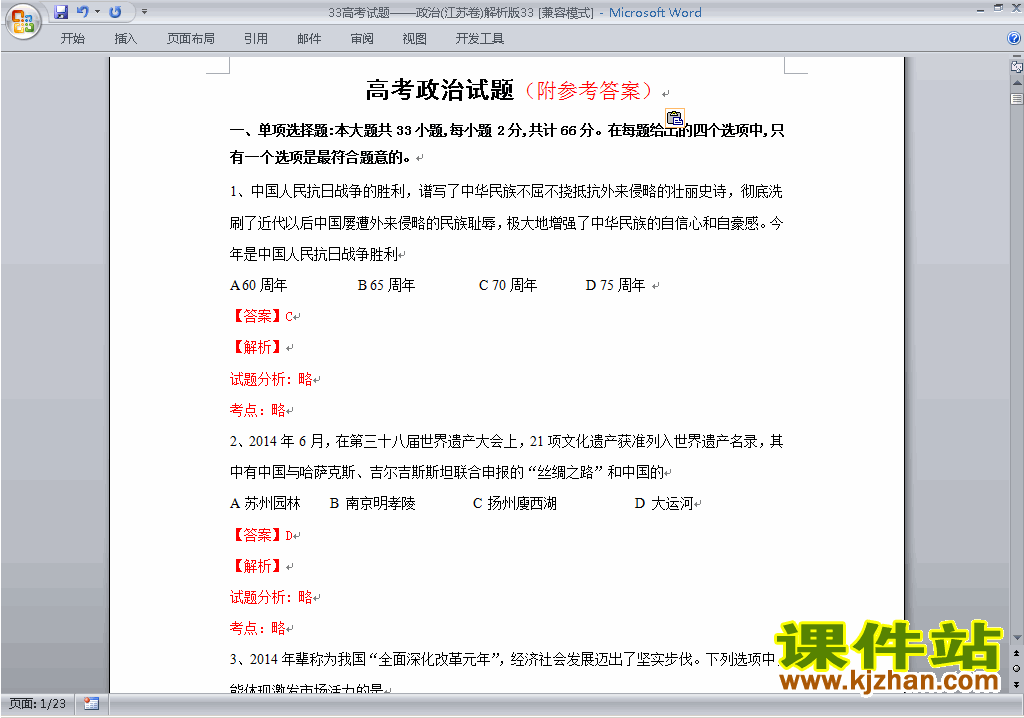Click the vertical scrollbar thumb
The width and height of the screenshot is (1024, 718).
click(x=1017, y=99)
